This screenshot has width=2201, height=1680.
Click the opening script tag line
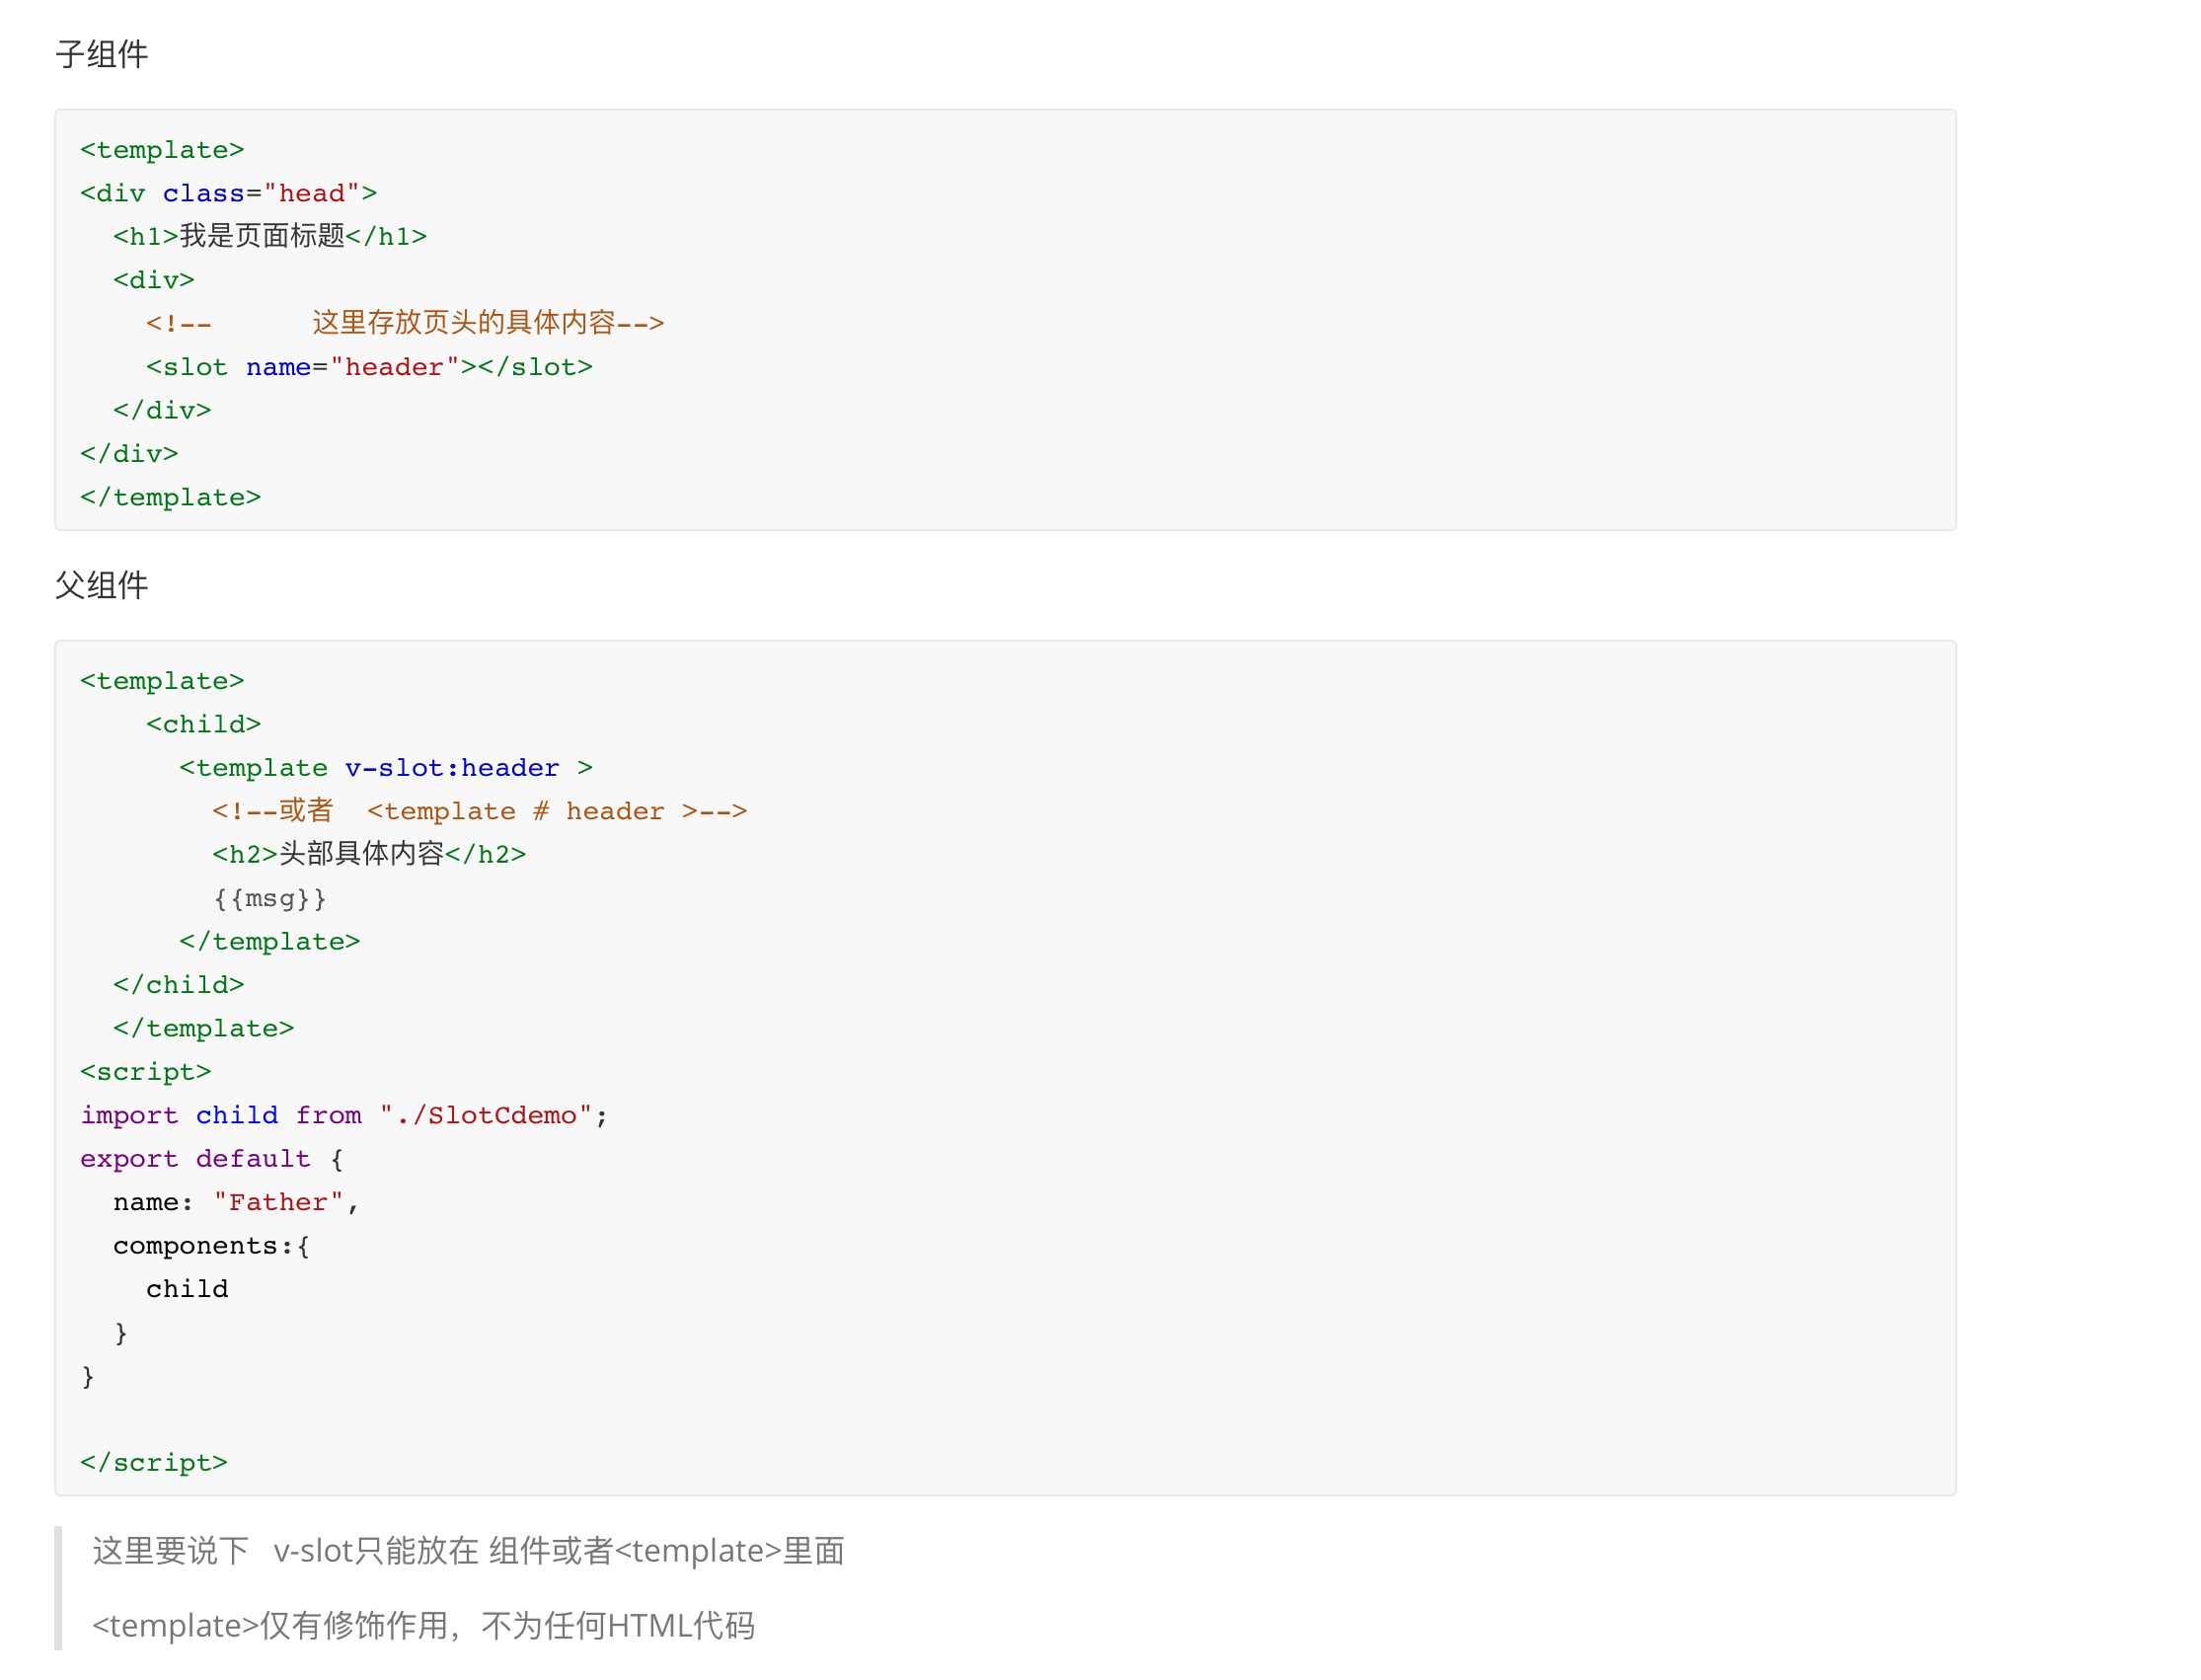pos(145,1072)
